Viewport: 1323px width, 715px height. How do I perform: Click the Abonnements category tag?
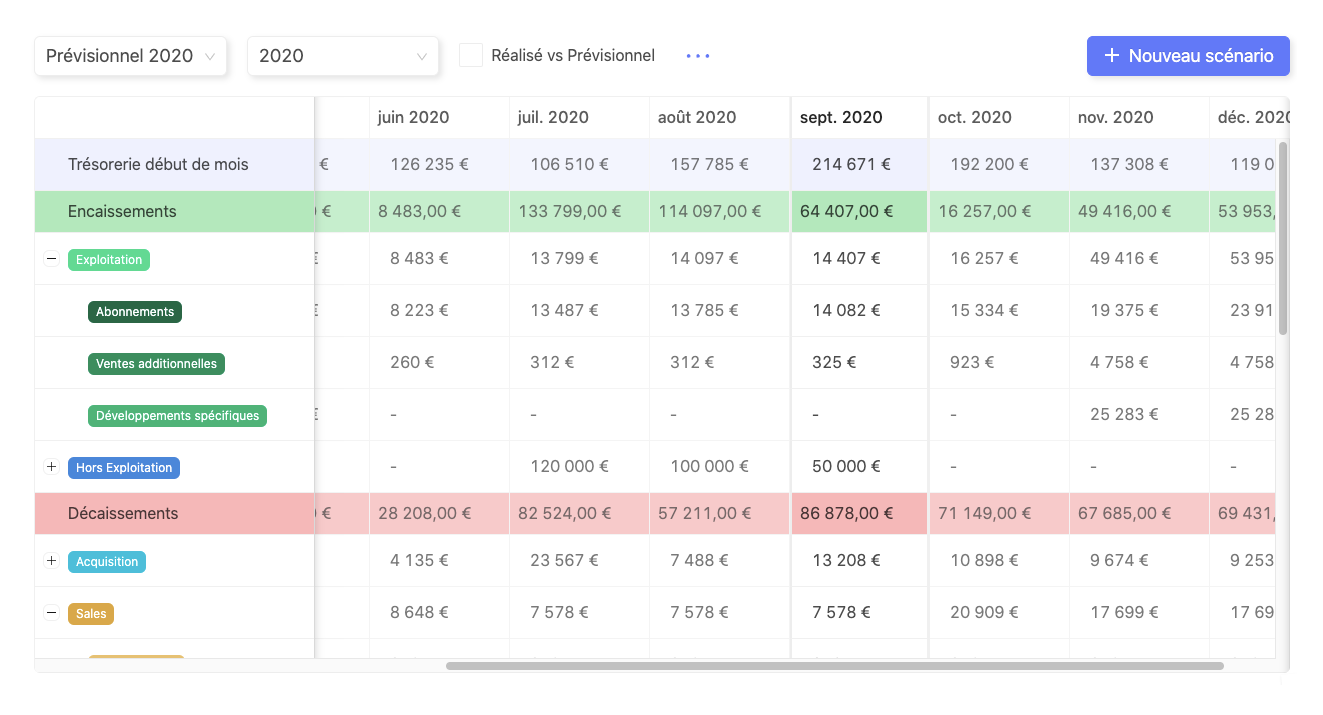click(135, 311)
